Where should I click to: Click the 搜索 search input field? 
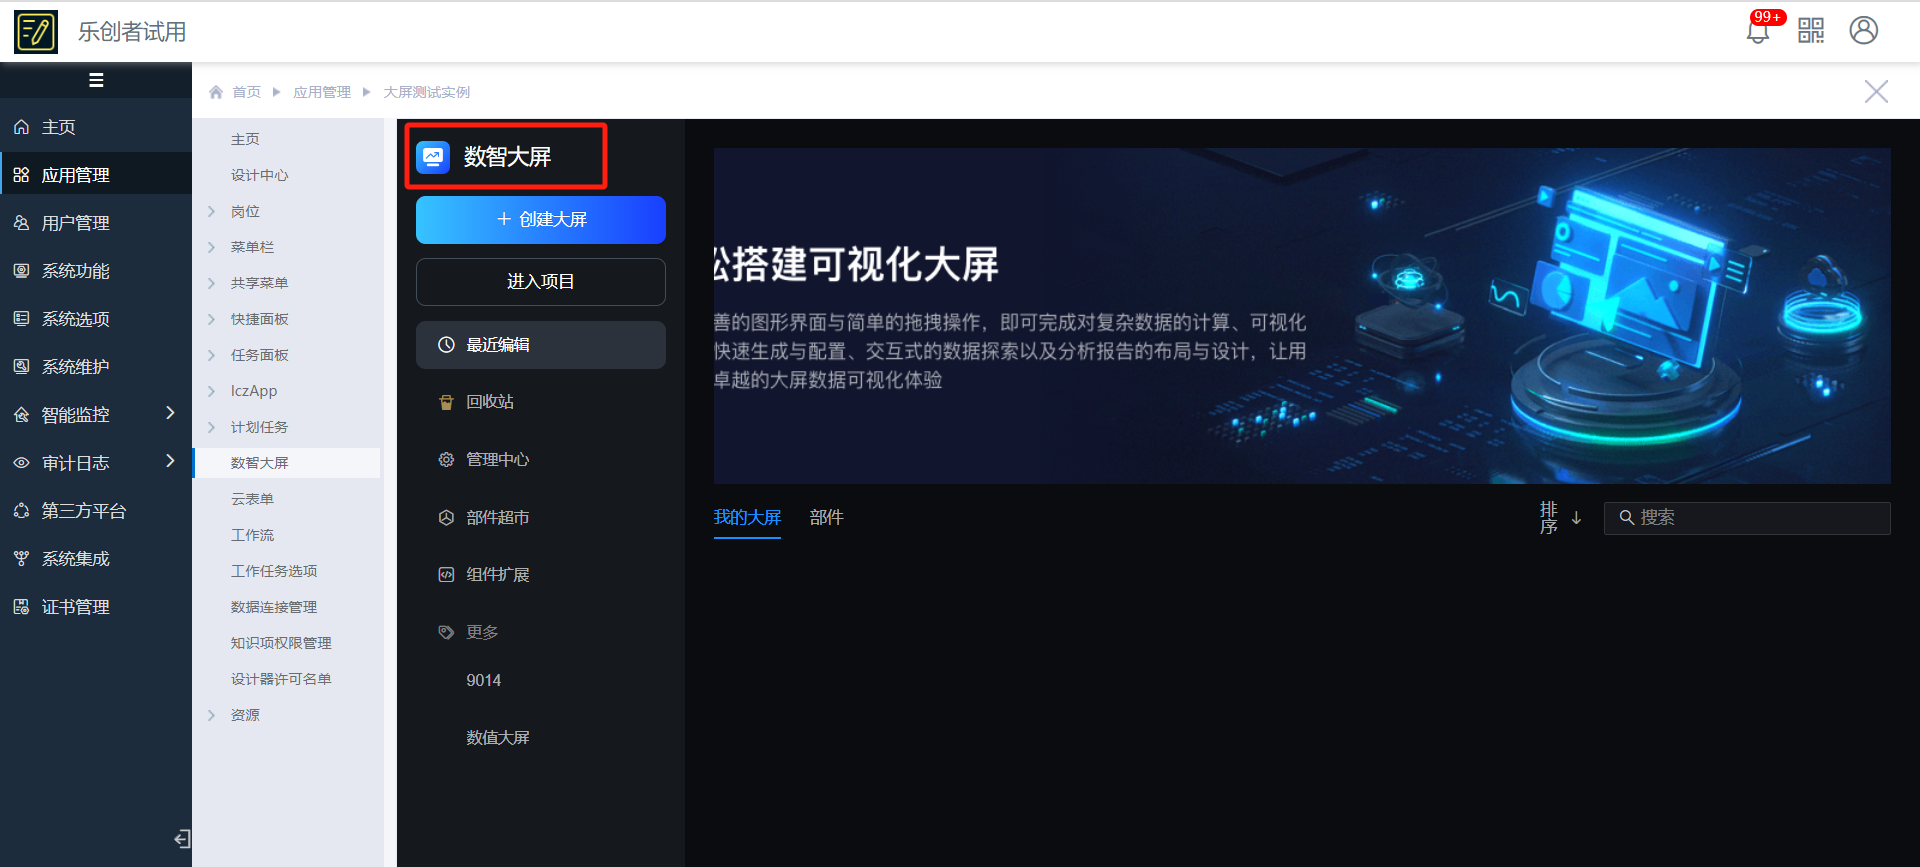(x=1760, y=518)
